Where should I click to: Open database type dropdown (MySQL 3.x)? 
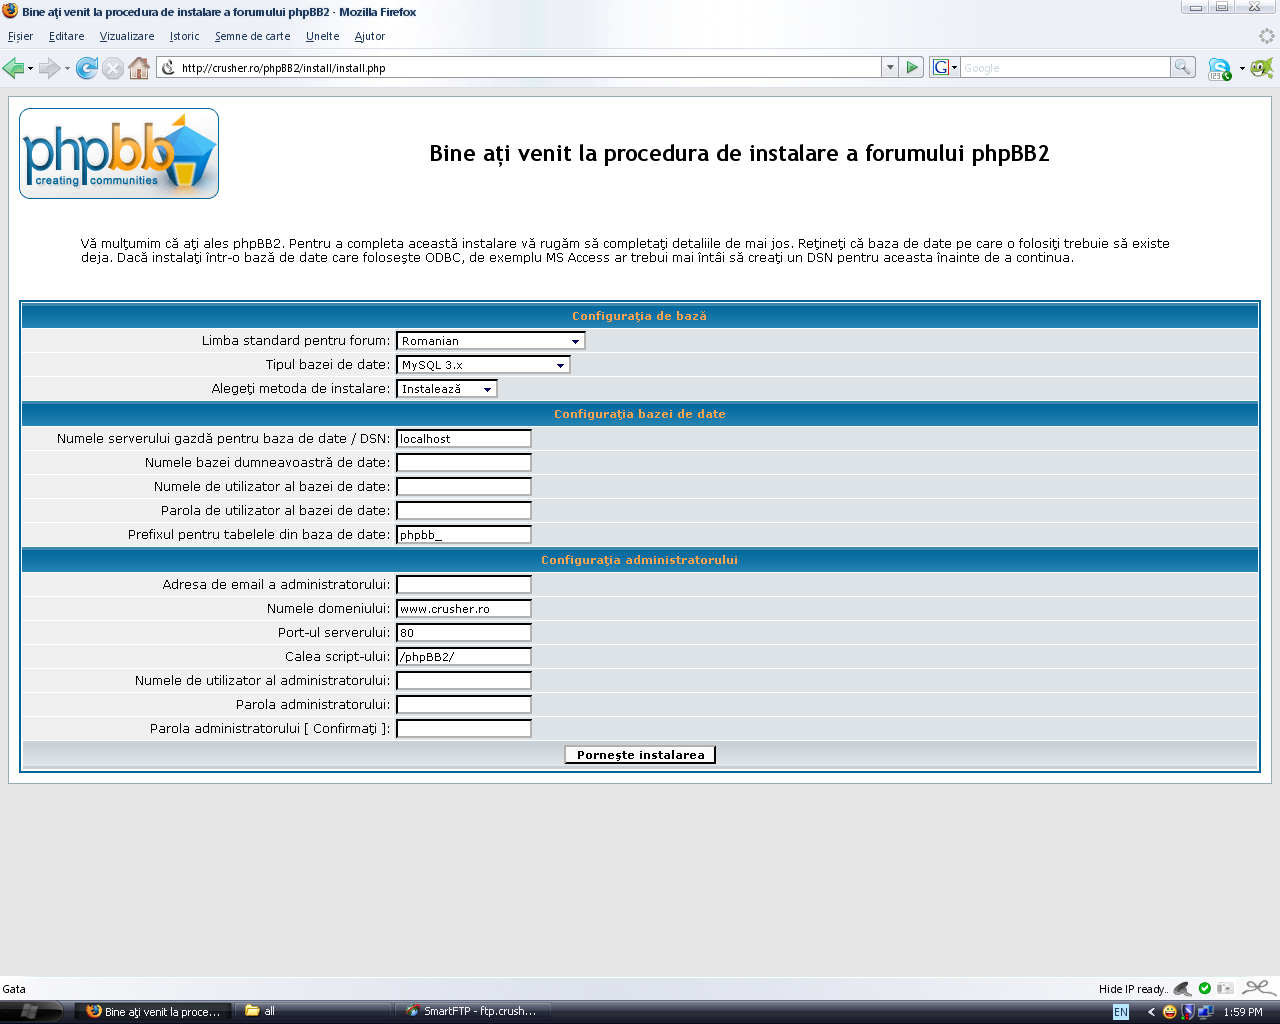[x=483, y=365]
